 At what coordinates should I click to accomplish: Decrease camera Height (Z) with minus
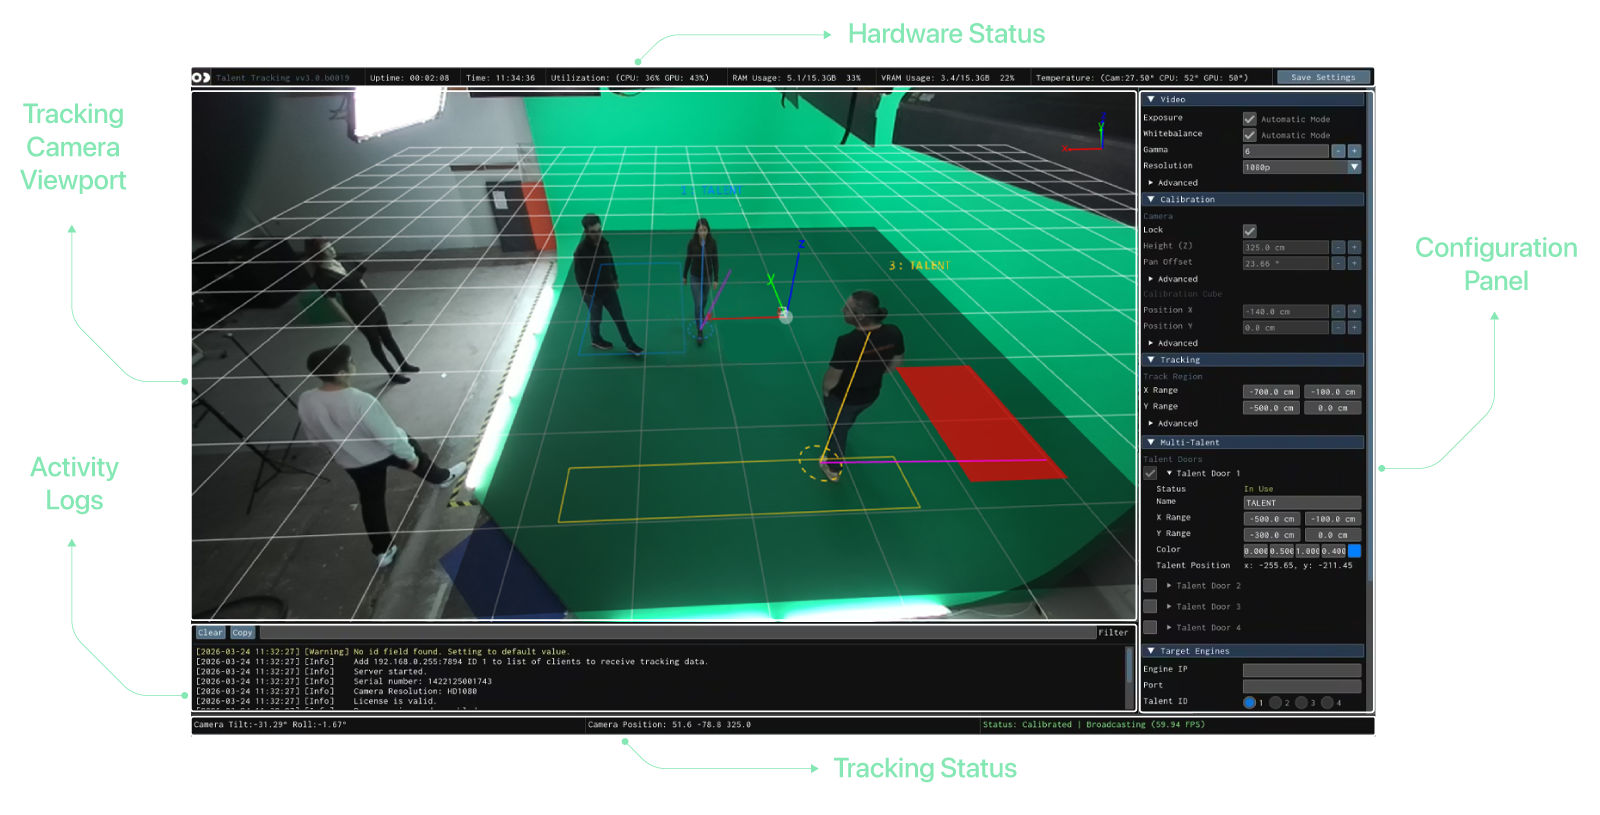(1338, 247)
